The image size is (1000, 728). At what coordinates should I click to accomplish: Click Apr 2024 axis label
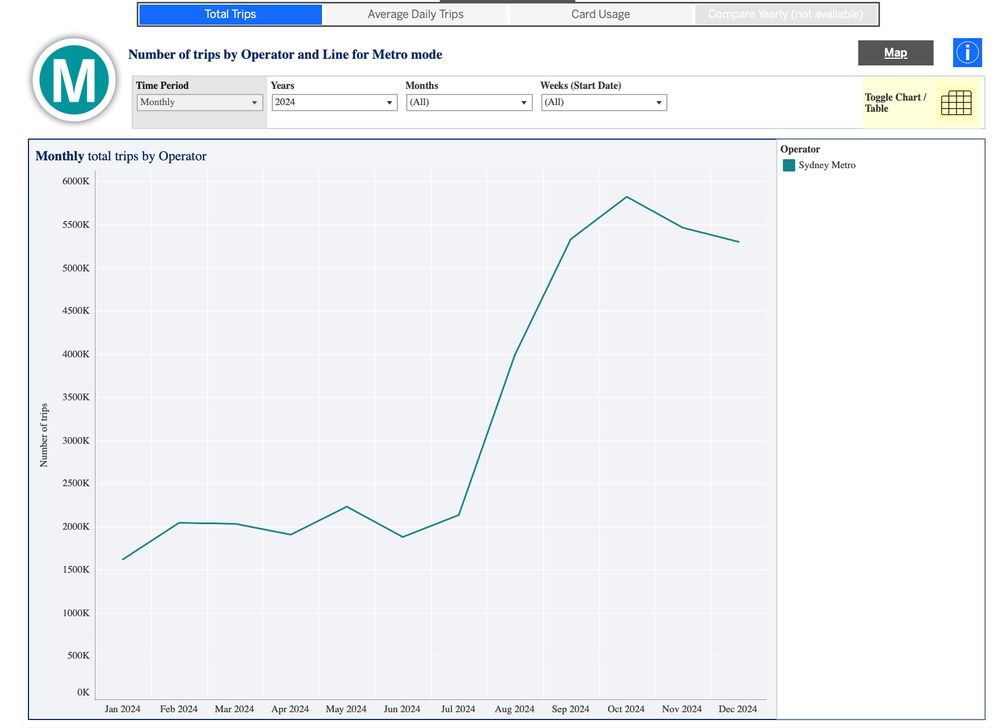(x=290, y=709)
